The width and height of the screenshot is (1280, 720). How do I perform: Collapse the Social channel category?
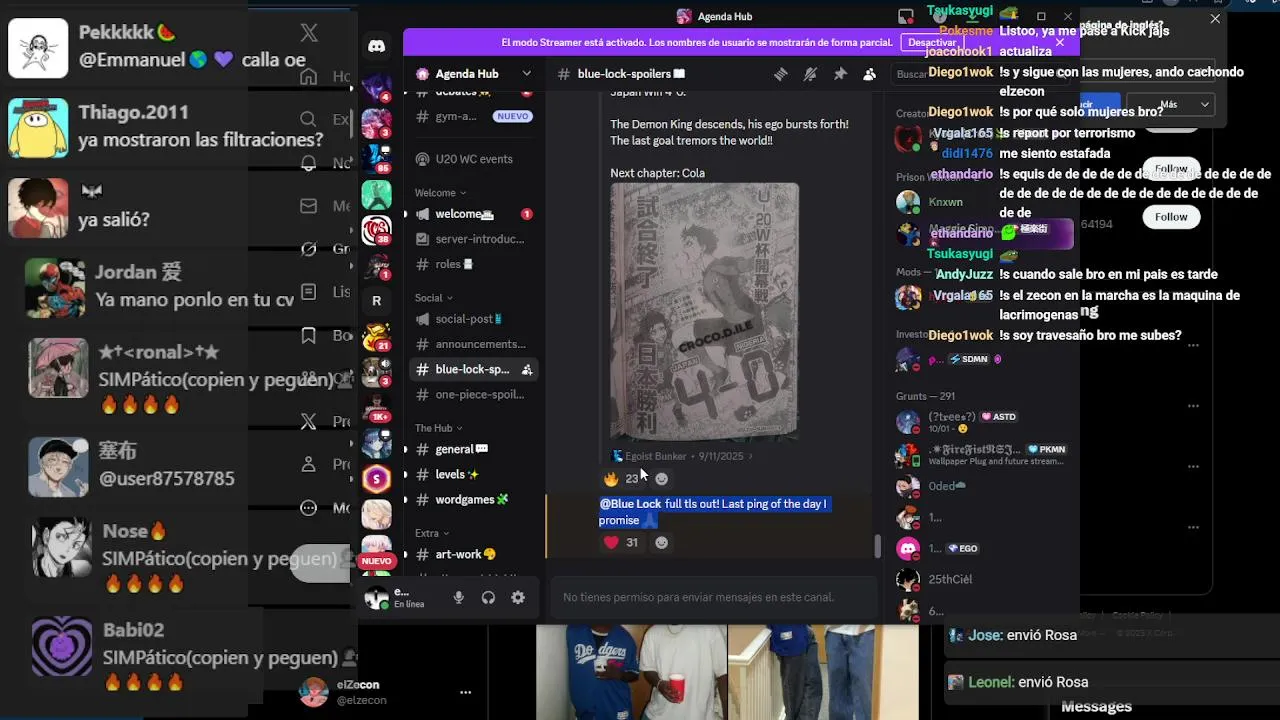pyautogui.click(x=434, y=298)
